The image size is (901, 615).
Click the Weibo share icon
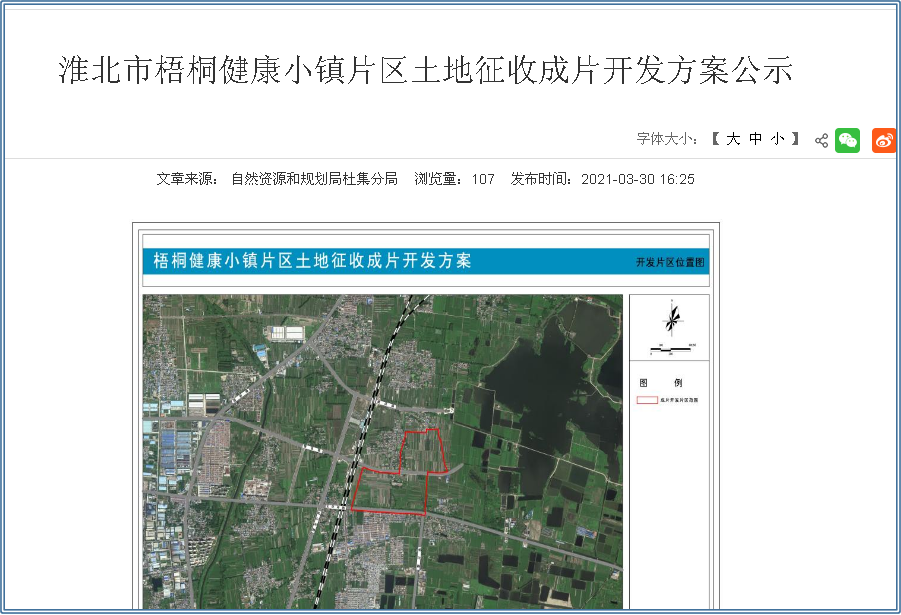point(883,140)
